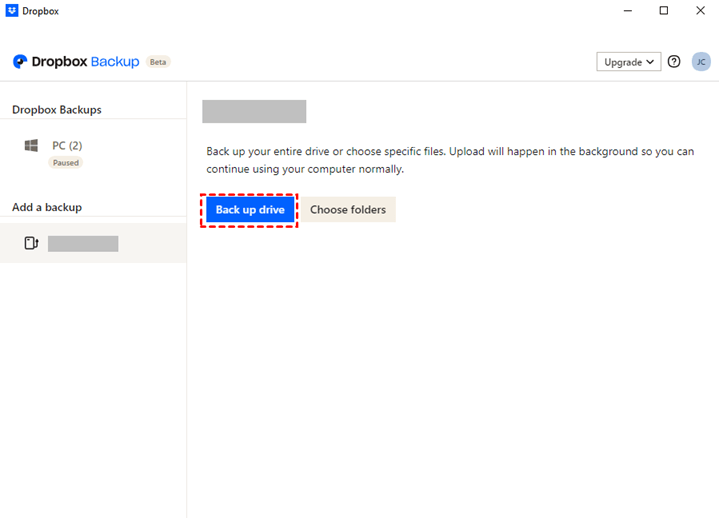Expand the Upgrade dropdown
719x518 pixels.
pos(628,62)
